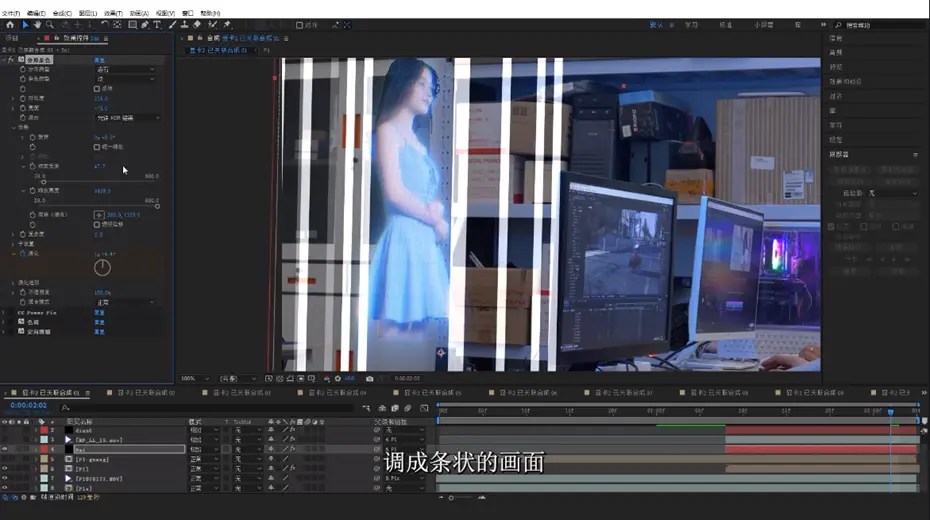Toggle the uniform scaling checkbox in effect controls
The height and width of the screenshot is (520, 930).
pos(97,147)
